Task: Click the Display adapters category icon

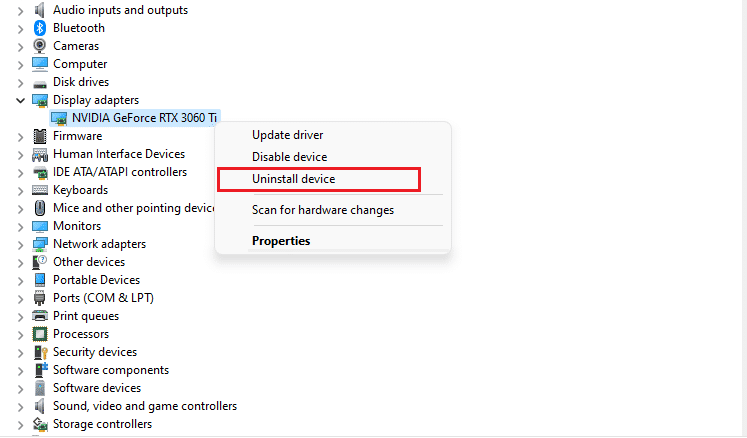Action: pyautogui.click(x=40, y=101)
